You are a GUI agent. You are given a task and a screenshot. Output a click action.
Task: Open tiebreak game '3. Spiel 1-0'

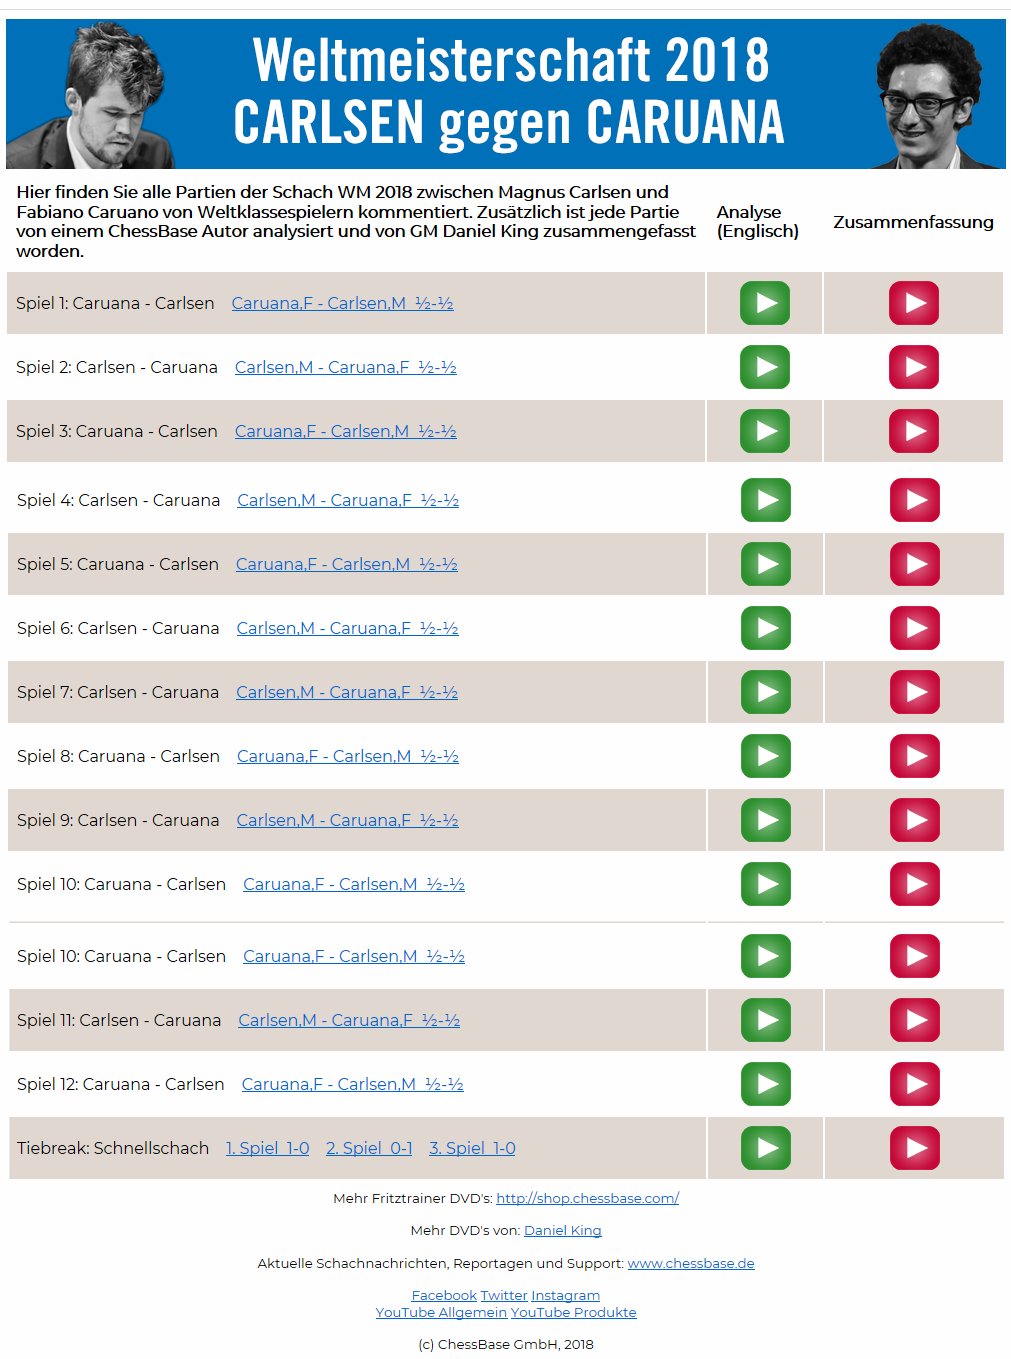point(472,1148)
